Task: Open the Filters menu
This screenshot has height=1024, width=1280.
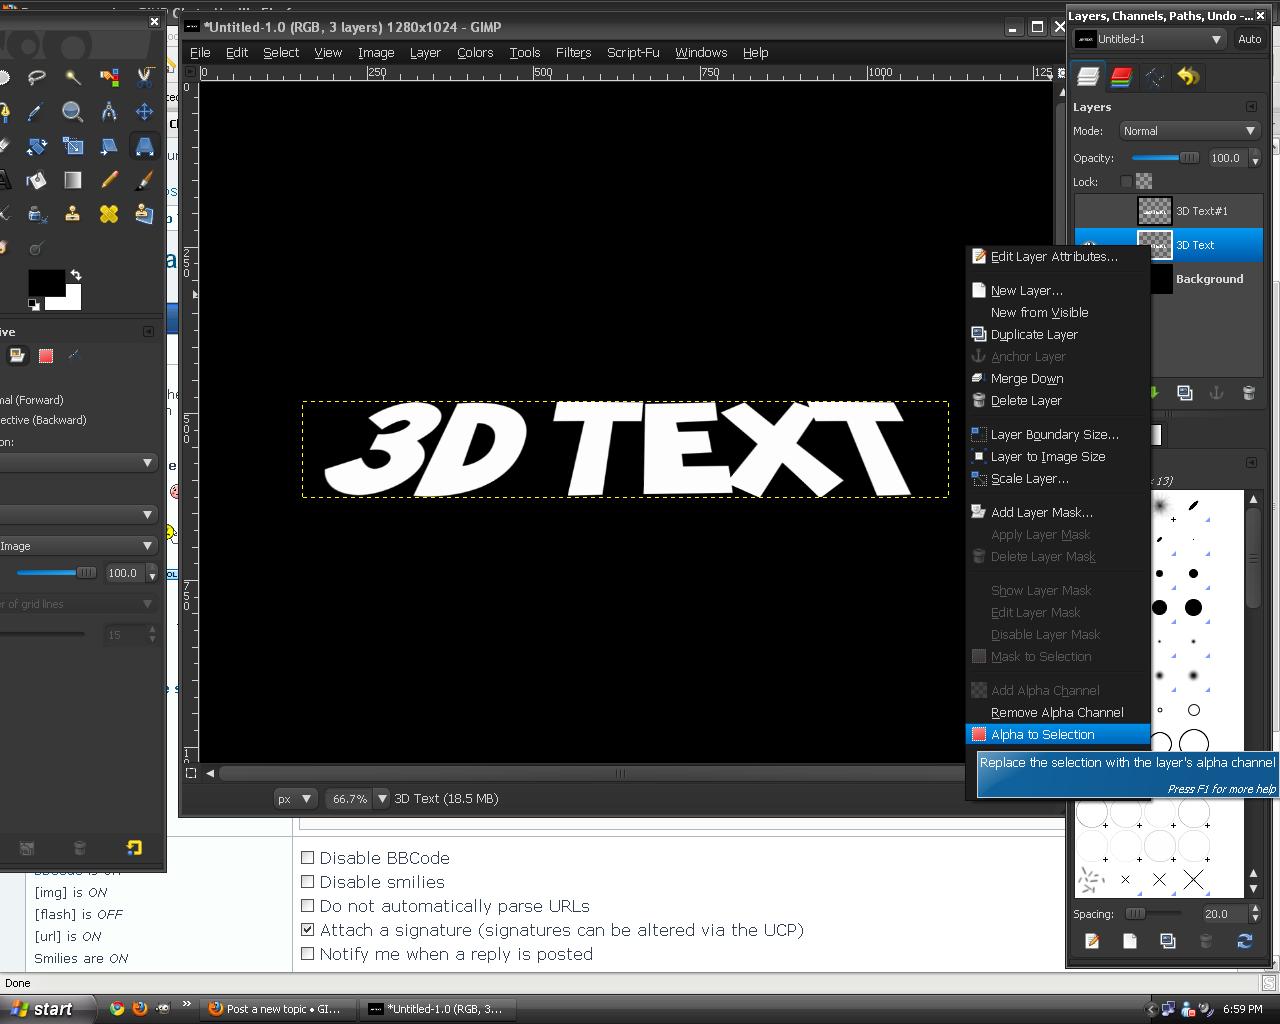Action: point(573,52)
